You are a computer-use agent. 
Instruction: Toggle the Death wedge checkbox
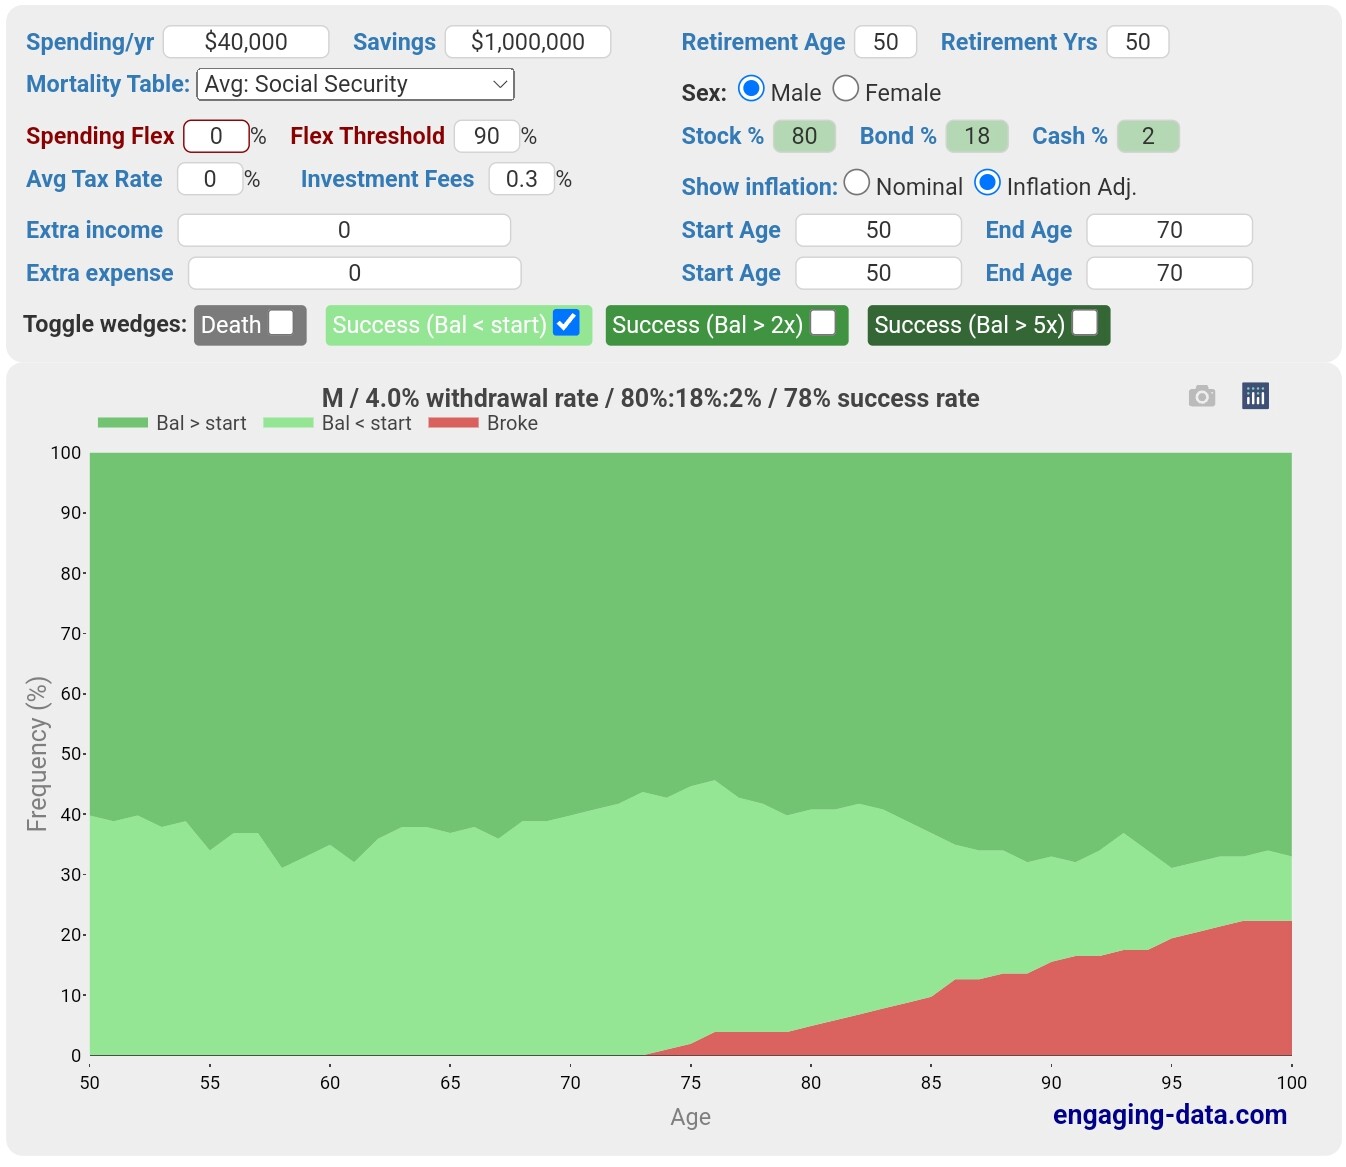pyautogui.click(x=282, y=323)
